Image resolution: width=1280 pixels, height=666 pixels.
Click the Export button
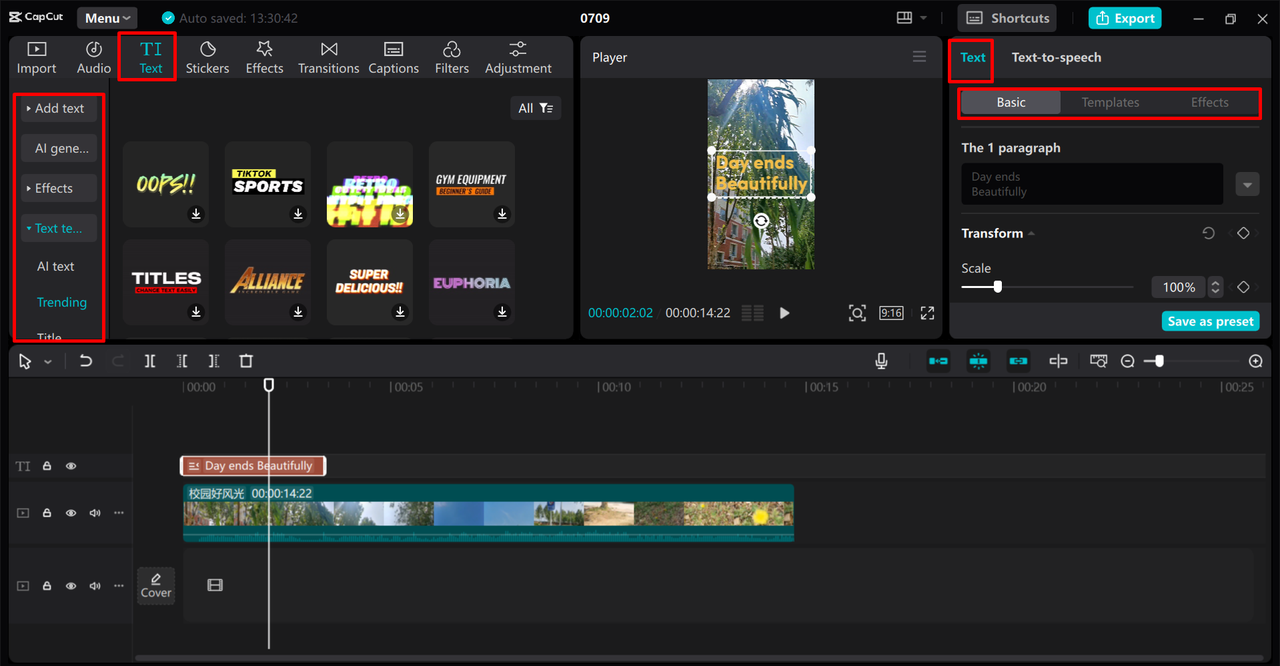pos(1125,18)
